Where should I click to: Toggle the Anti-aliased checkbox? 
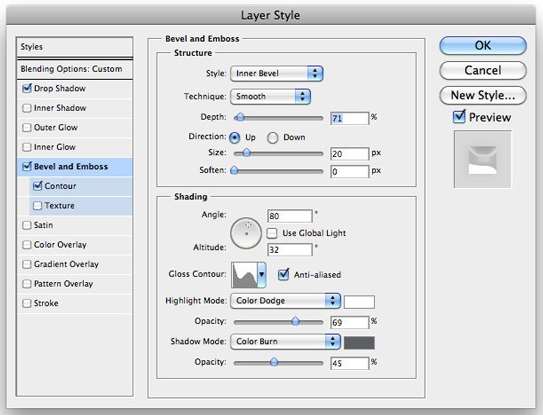point(283,275)
